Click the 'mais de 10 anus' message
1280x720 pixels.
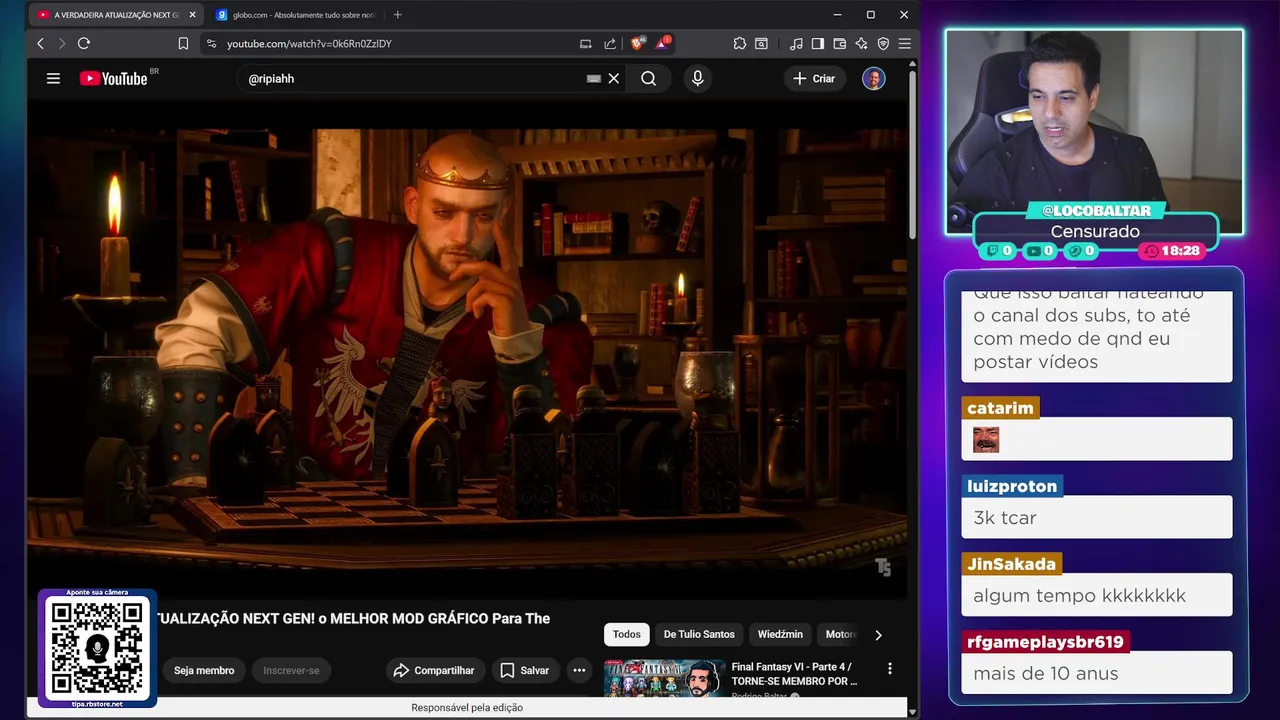tap(1097, 673)
